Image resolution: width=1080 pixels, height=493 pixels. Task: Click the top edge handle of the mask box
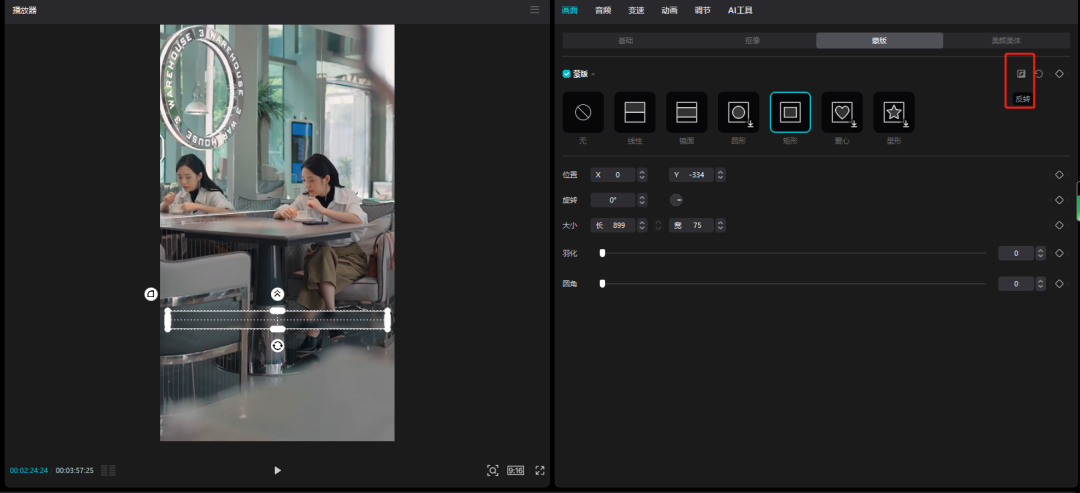pos(278,311)
